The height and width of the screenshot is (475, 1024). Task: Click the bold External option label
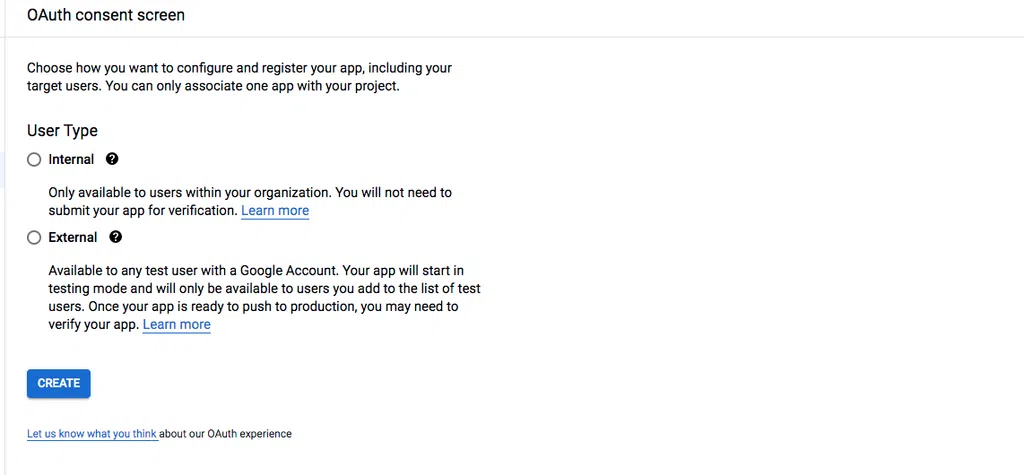(72, 237)
